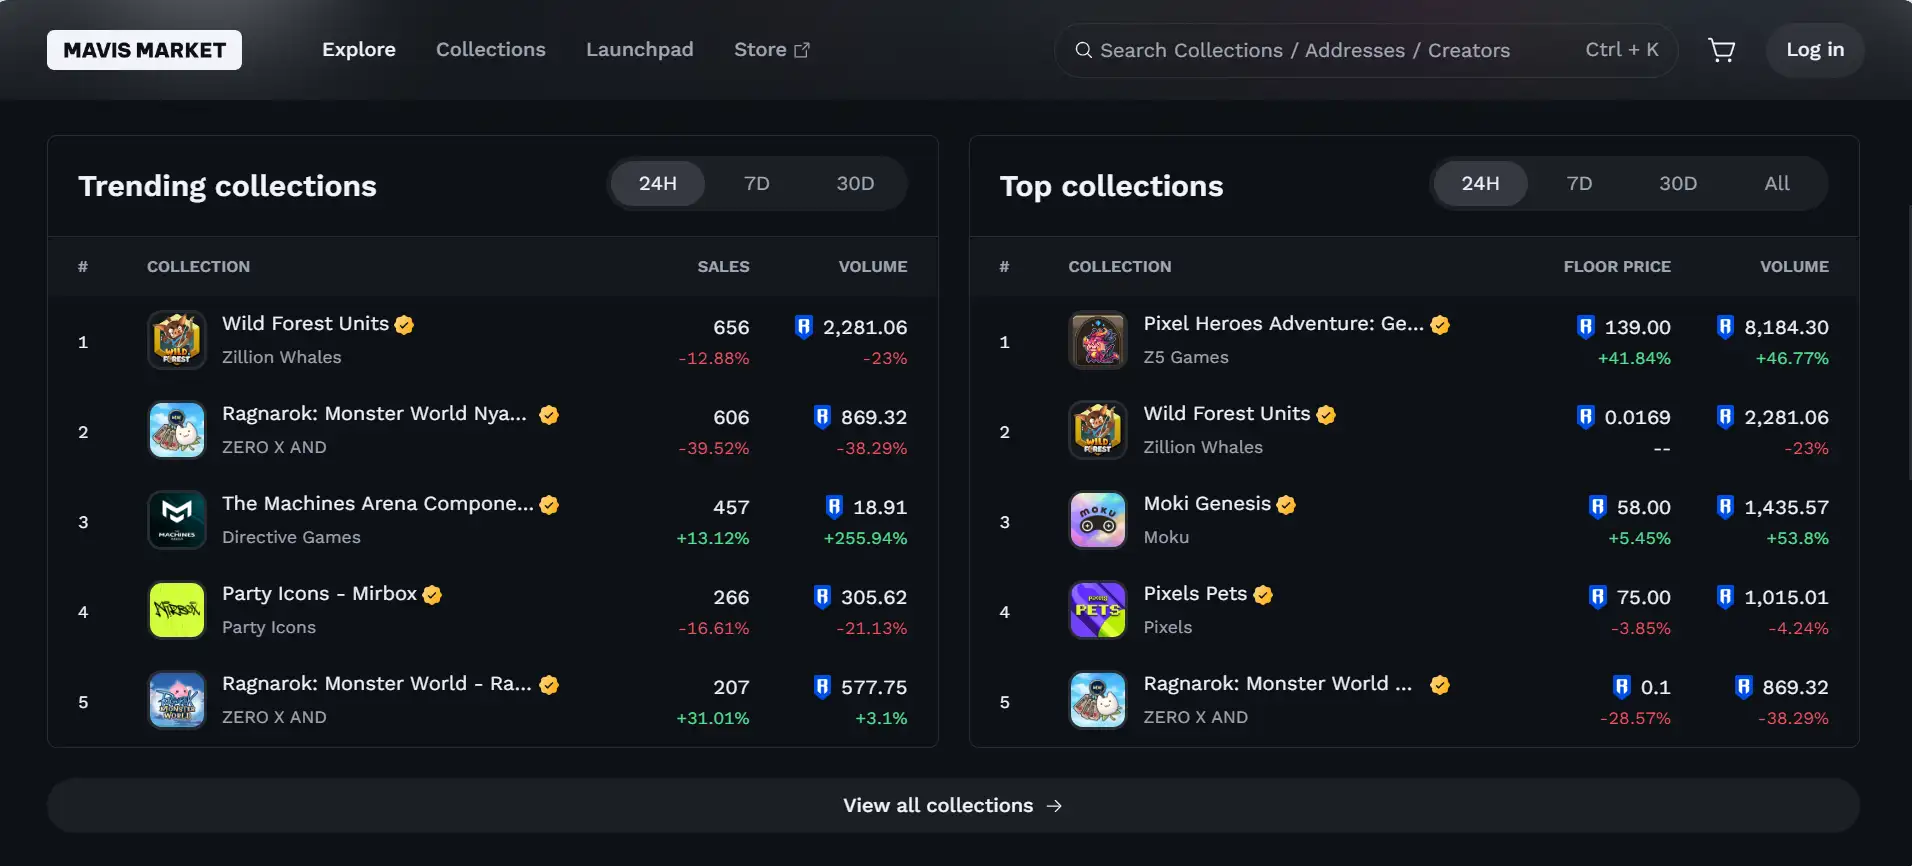Click the search magnifier icon
1912x866 pixels.
[x=1083, y=50]
